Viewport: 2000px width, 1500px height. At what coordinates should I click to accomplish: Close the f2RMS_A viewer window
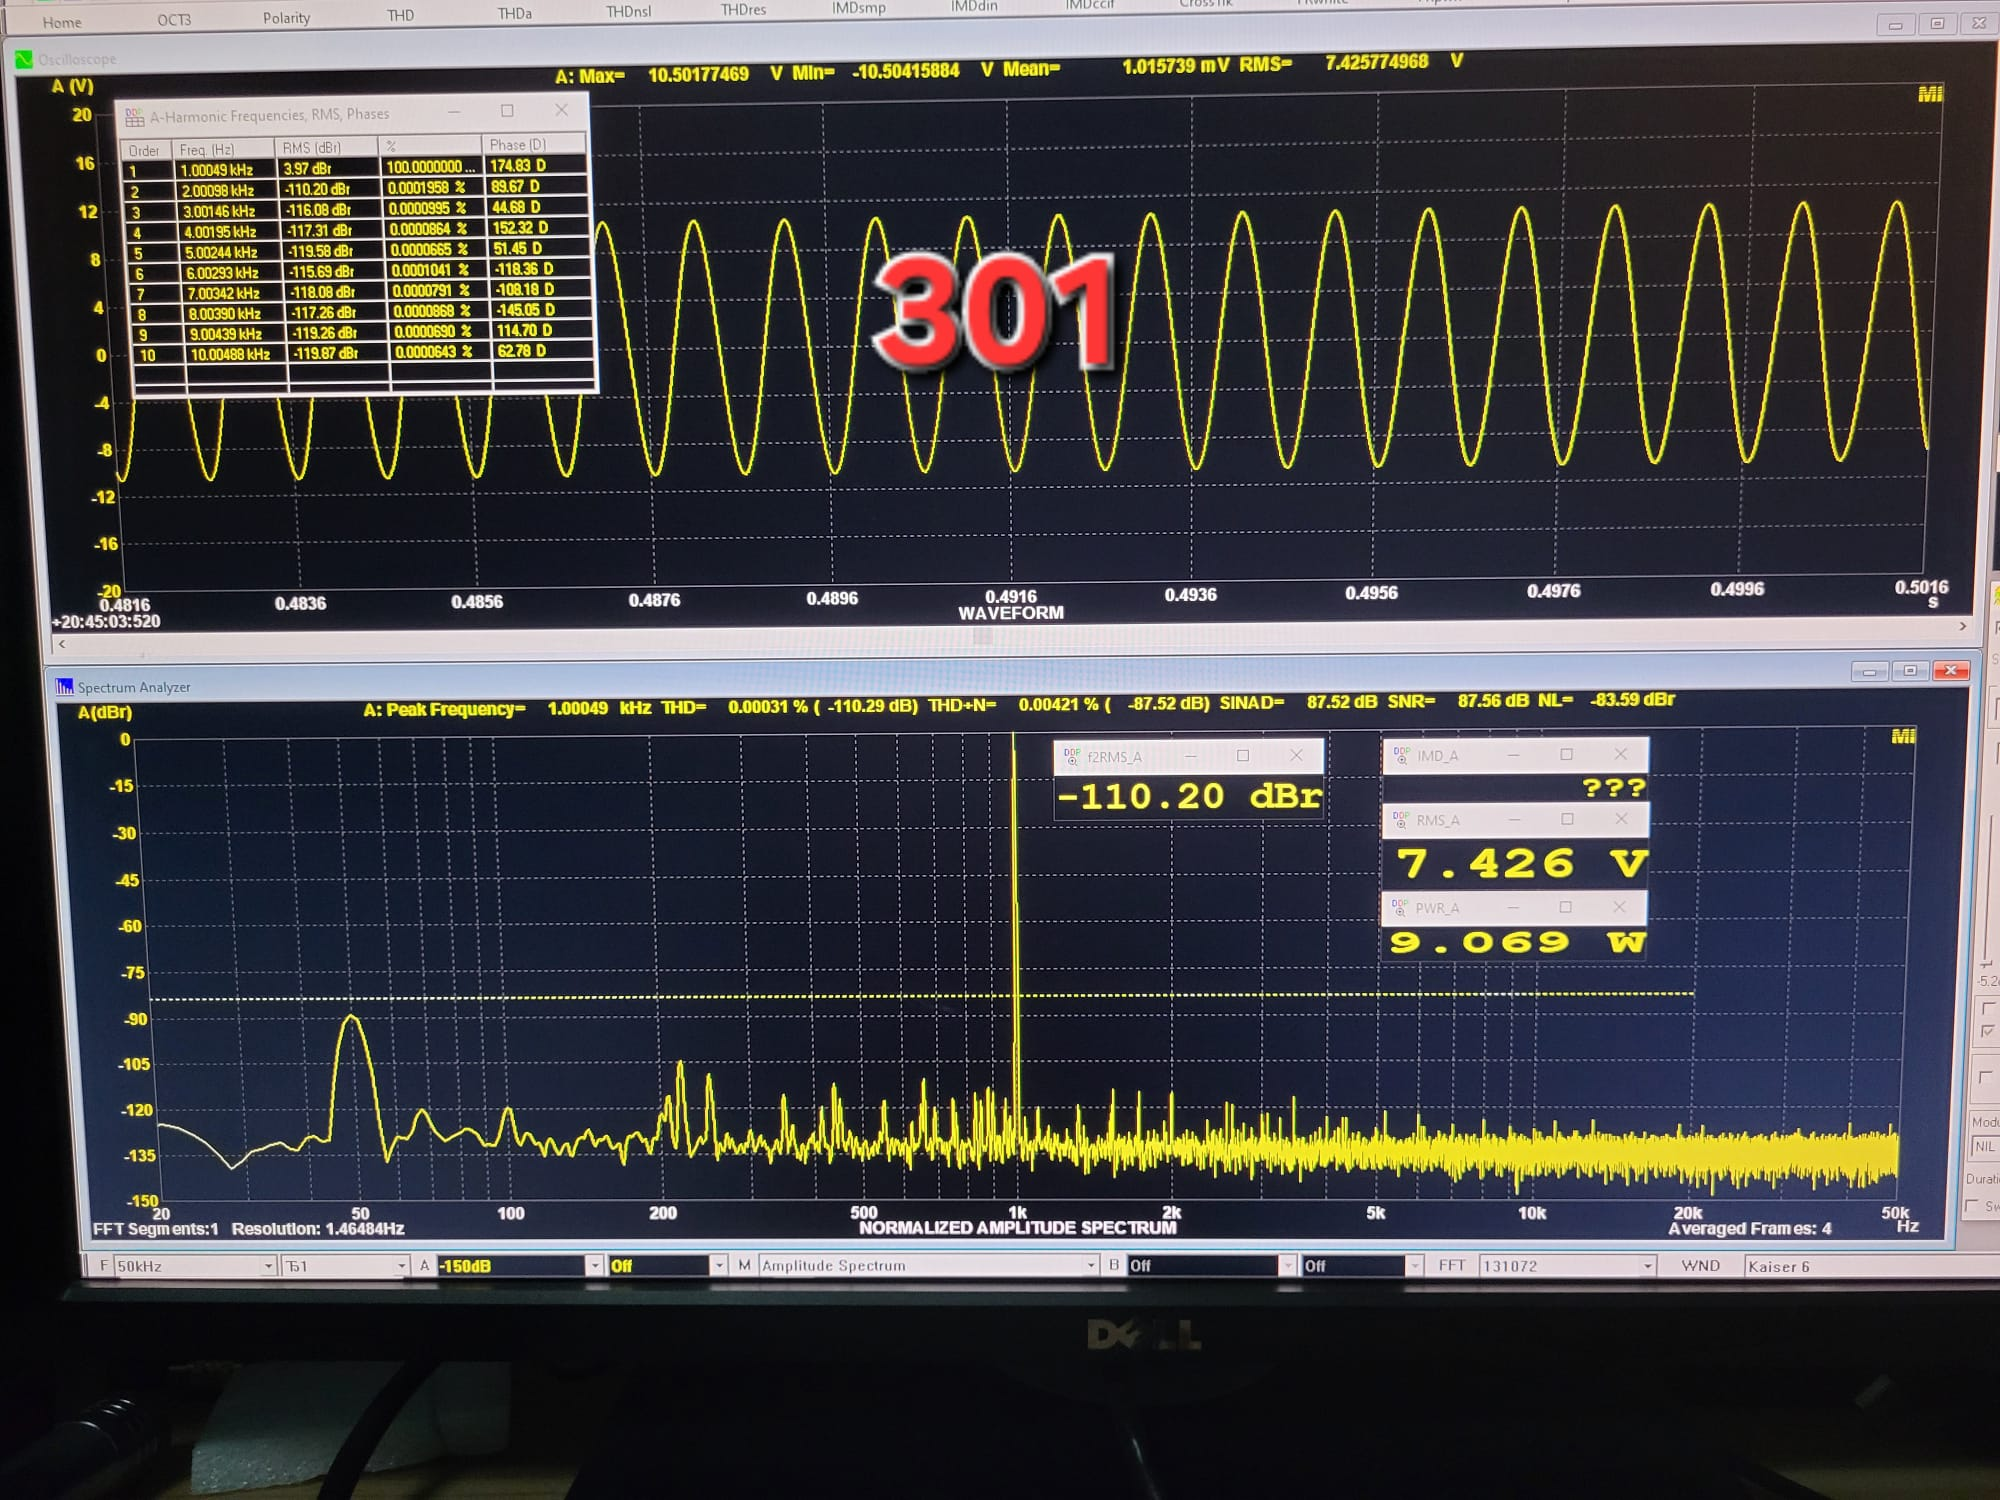[x=1296, y=756]
